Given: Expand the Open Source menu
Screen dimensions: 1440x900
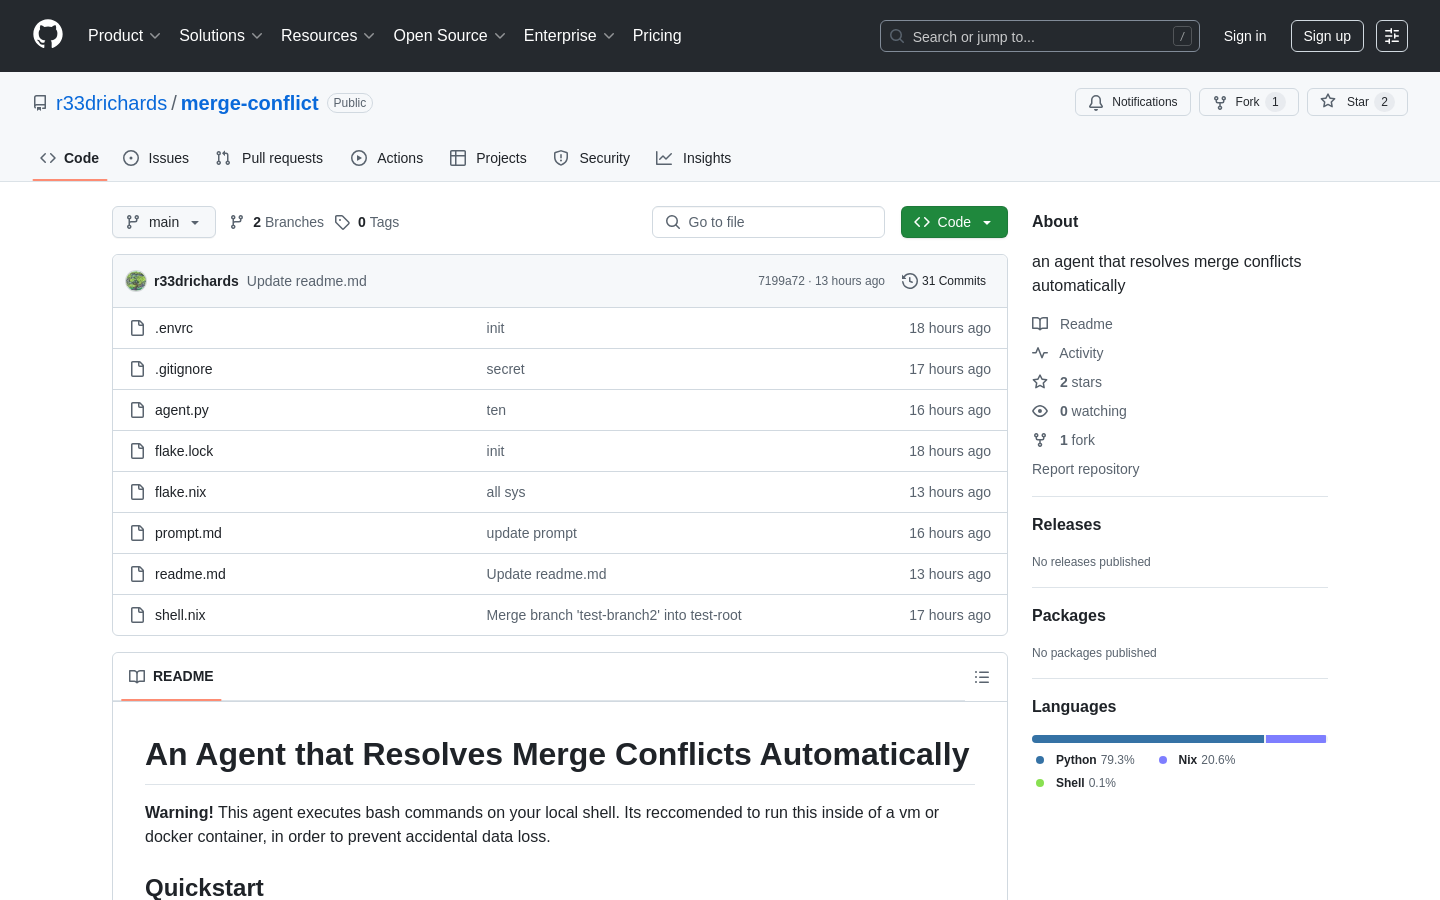Looking at the screenshot, I should [450, 36].
